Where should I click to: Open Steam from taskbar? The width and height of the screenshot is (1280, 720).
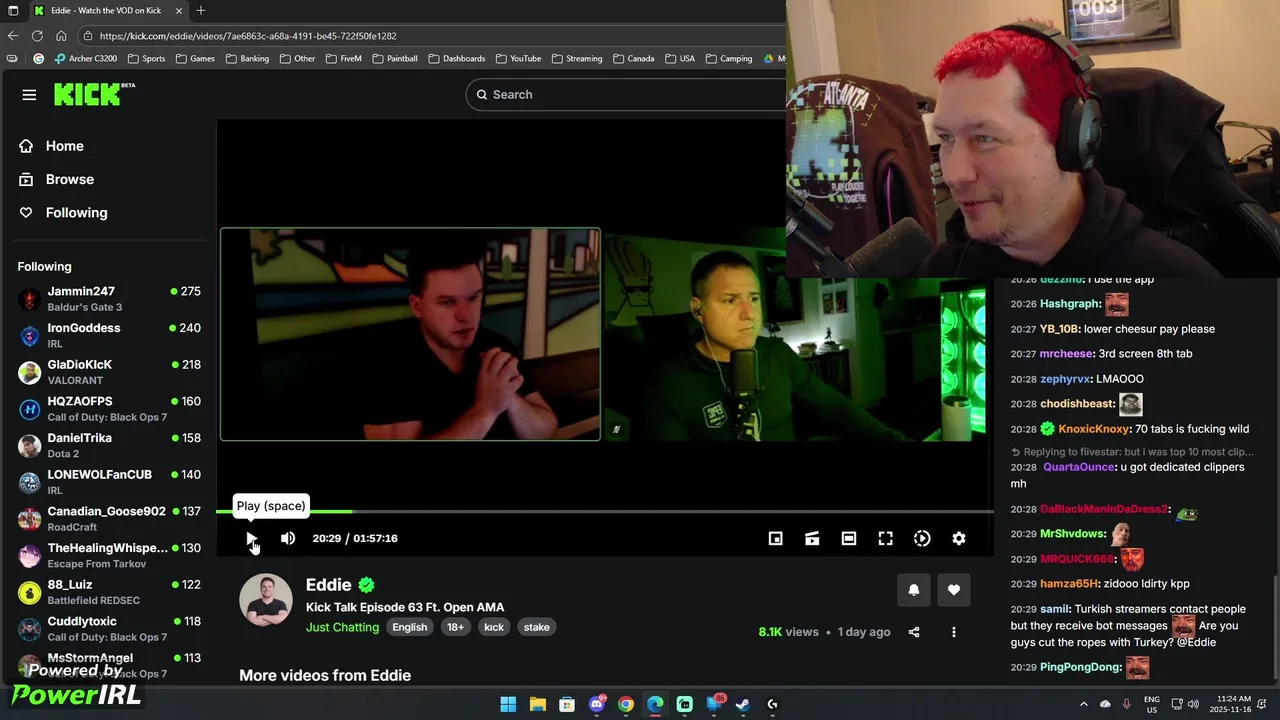click(743, 704)
